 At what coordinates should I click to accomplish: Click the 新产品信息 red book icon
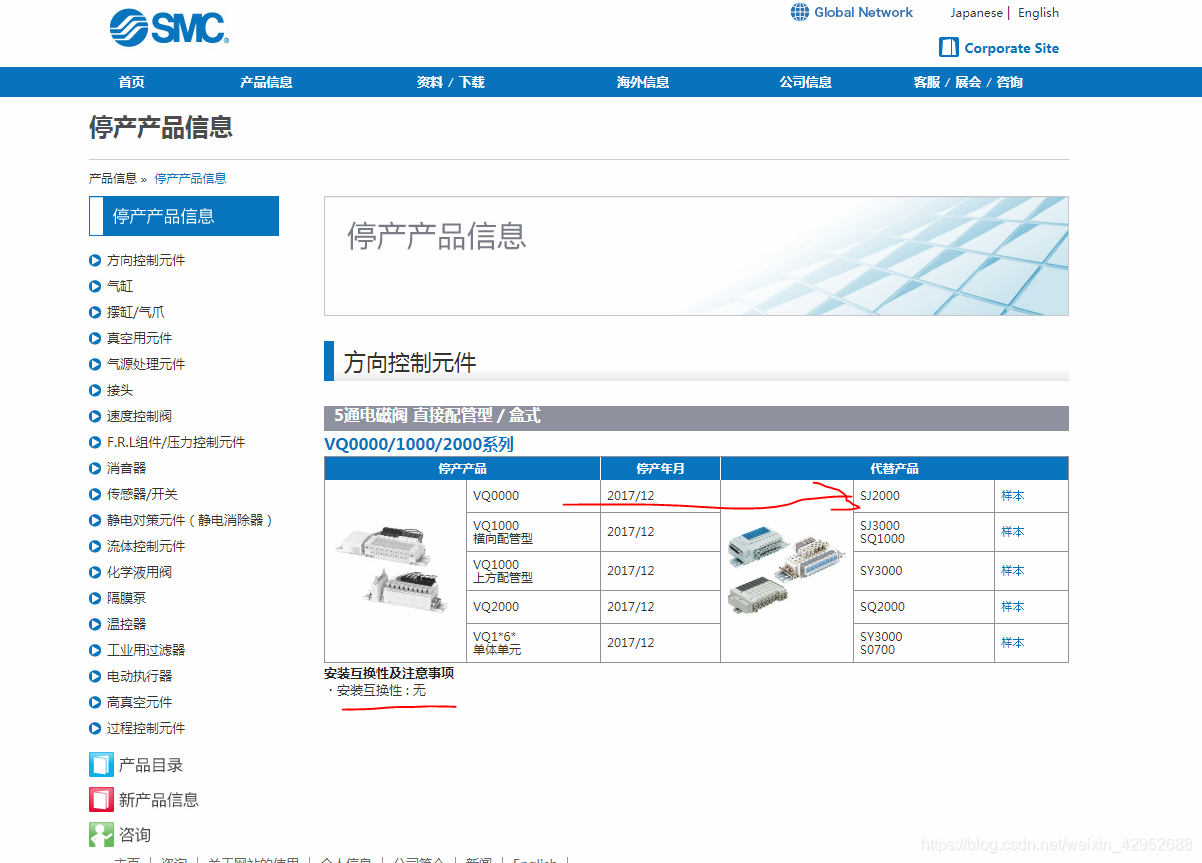101,800
